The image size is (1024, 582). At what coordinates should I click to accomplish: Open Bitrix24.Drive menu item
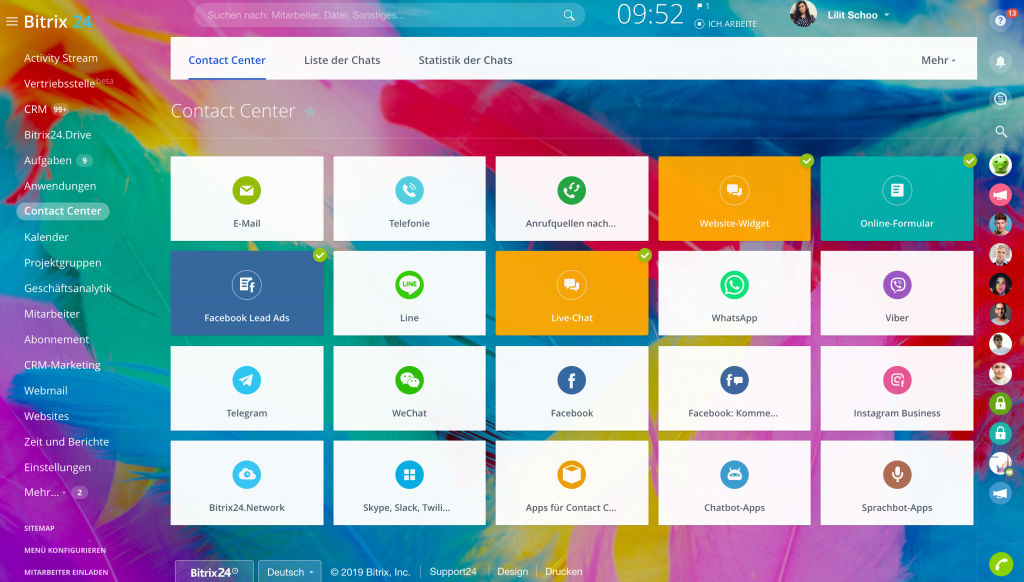tap(57, 135)
